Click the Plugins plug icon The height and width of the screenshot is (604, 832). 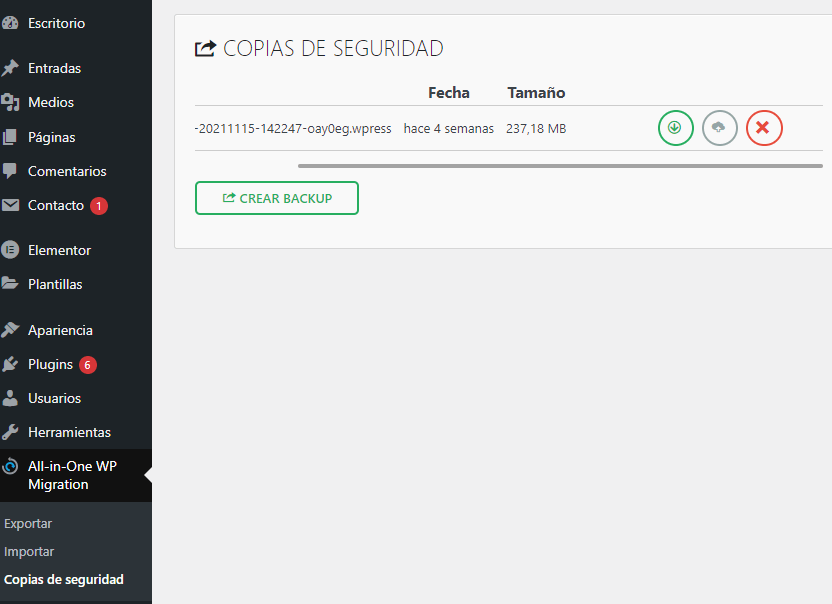pyautogui.click(x=10, y=364)
